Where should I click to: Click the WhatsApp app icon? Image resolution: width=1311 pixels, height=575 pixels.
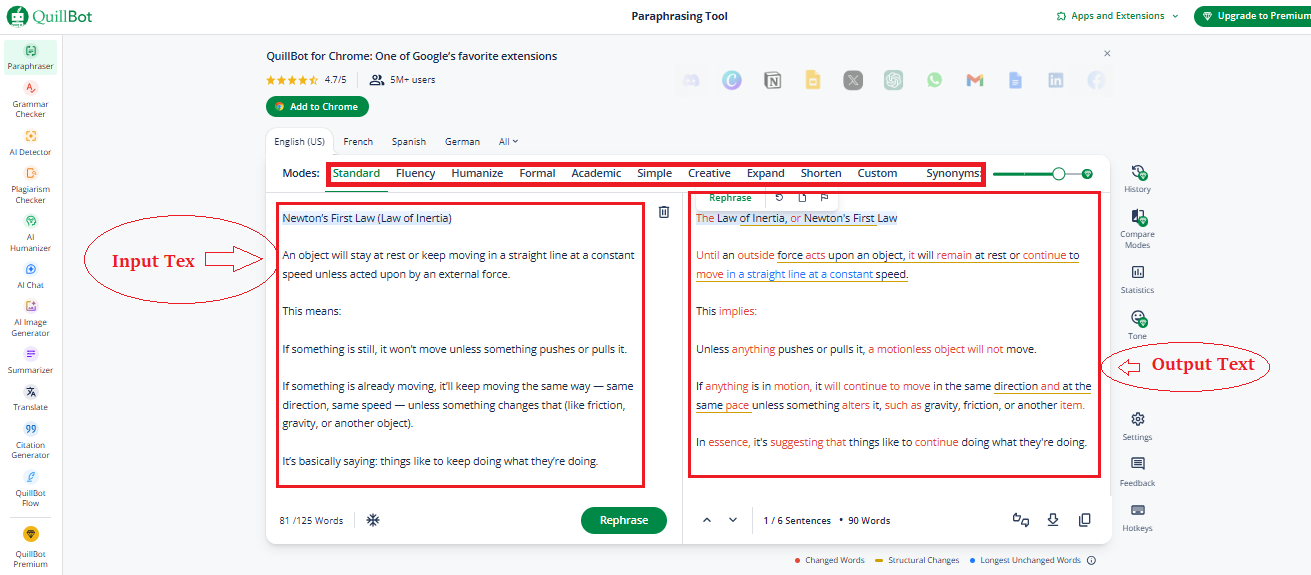(x=934, y=80)
